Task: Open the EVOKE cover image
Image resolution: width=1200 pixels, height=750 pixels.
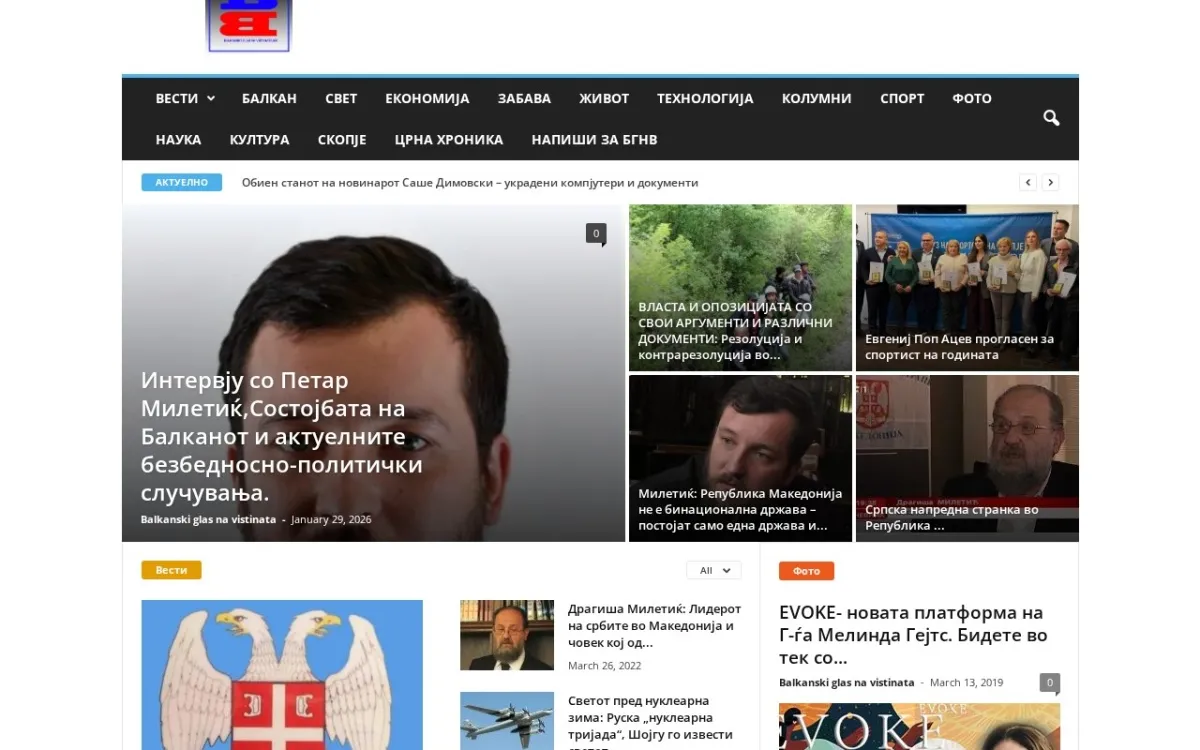Action: 919,727
